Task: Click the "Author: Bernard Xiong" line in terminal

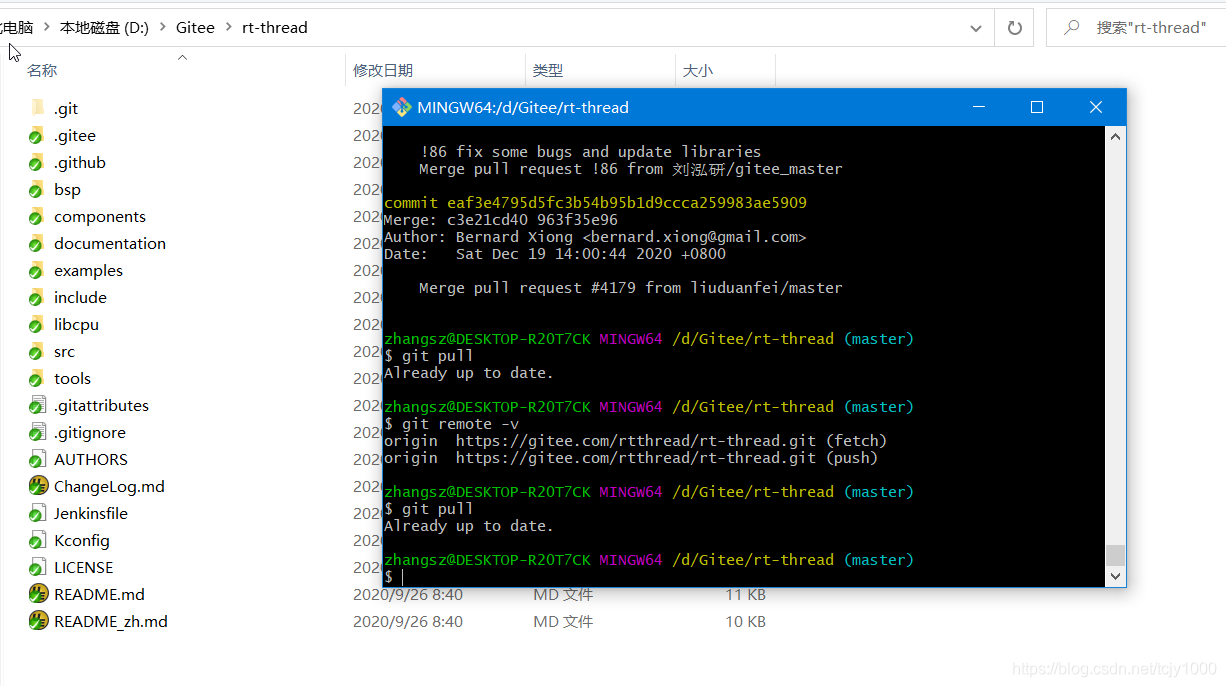Action: click(595, 237)
